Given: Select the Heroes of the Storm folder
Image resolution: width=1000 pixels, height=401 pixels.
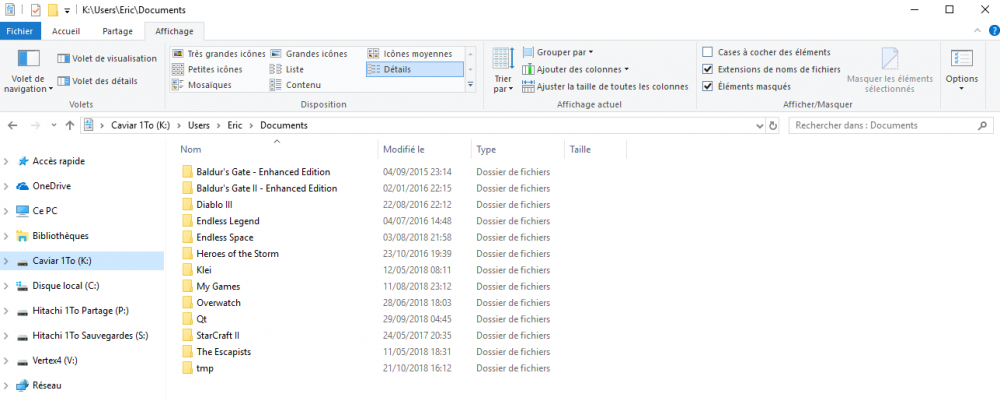Looking at the screenshot, I should click(x=237, y=254).
